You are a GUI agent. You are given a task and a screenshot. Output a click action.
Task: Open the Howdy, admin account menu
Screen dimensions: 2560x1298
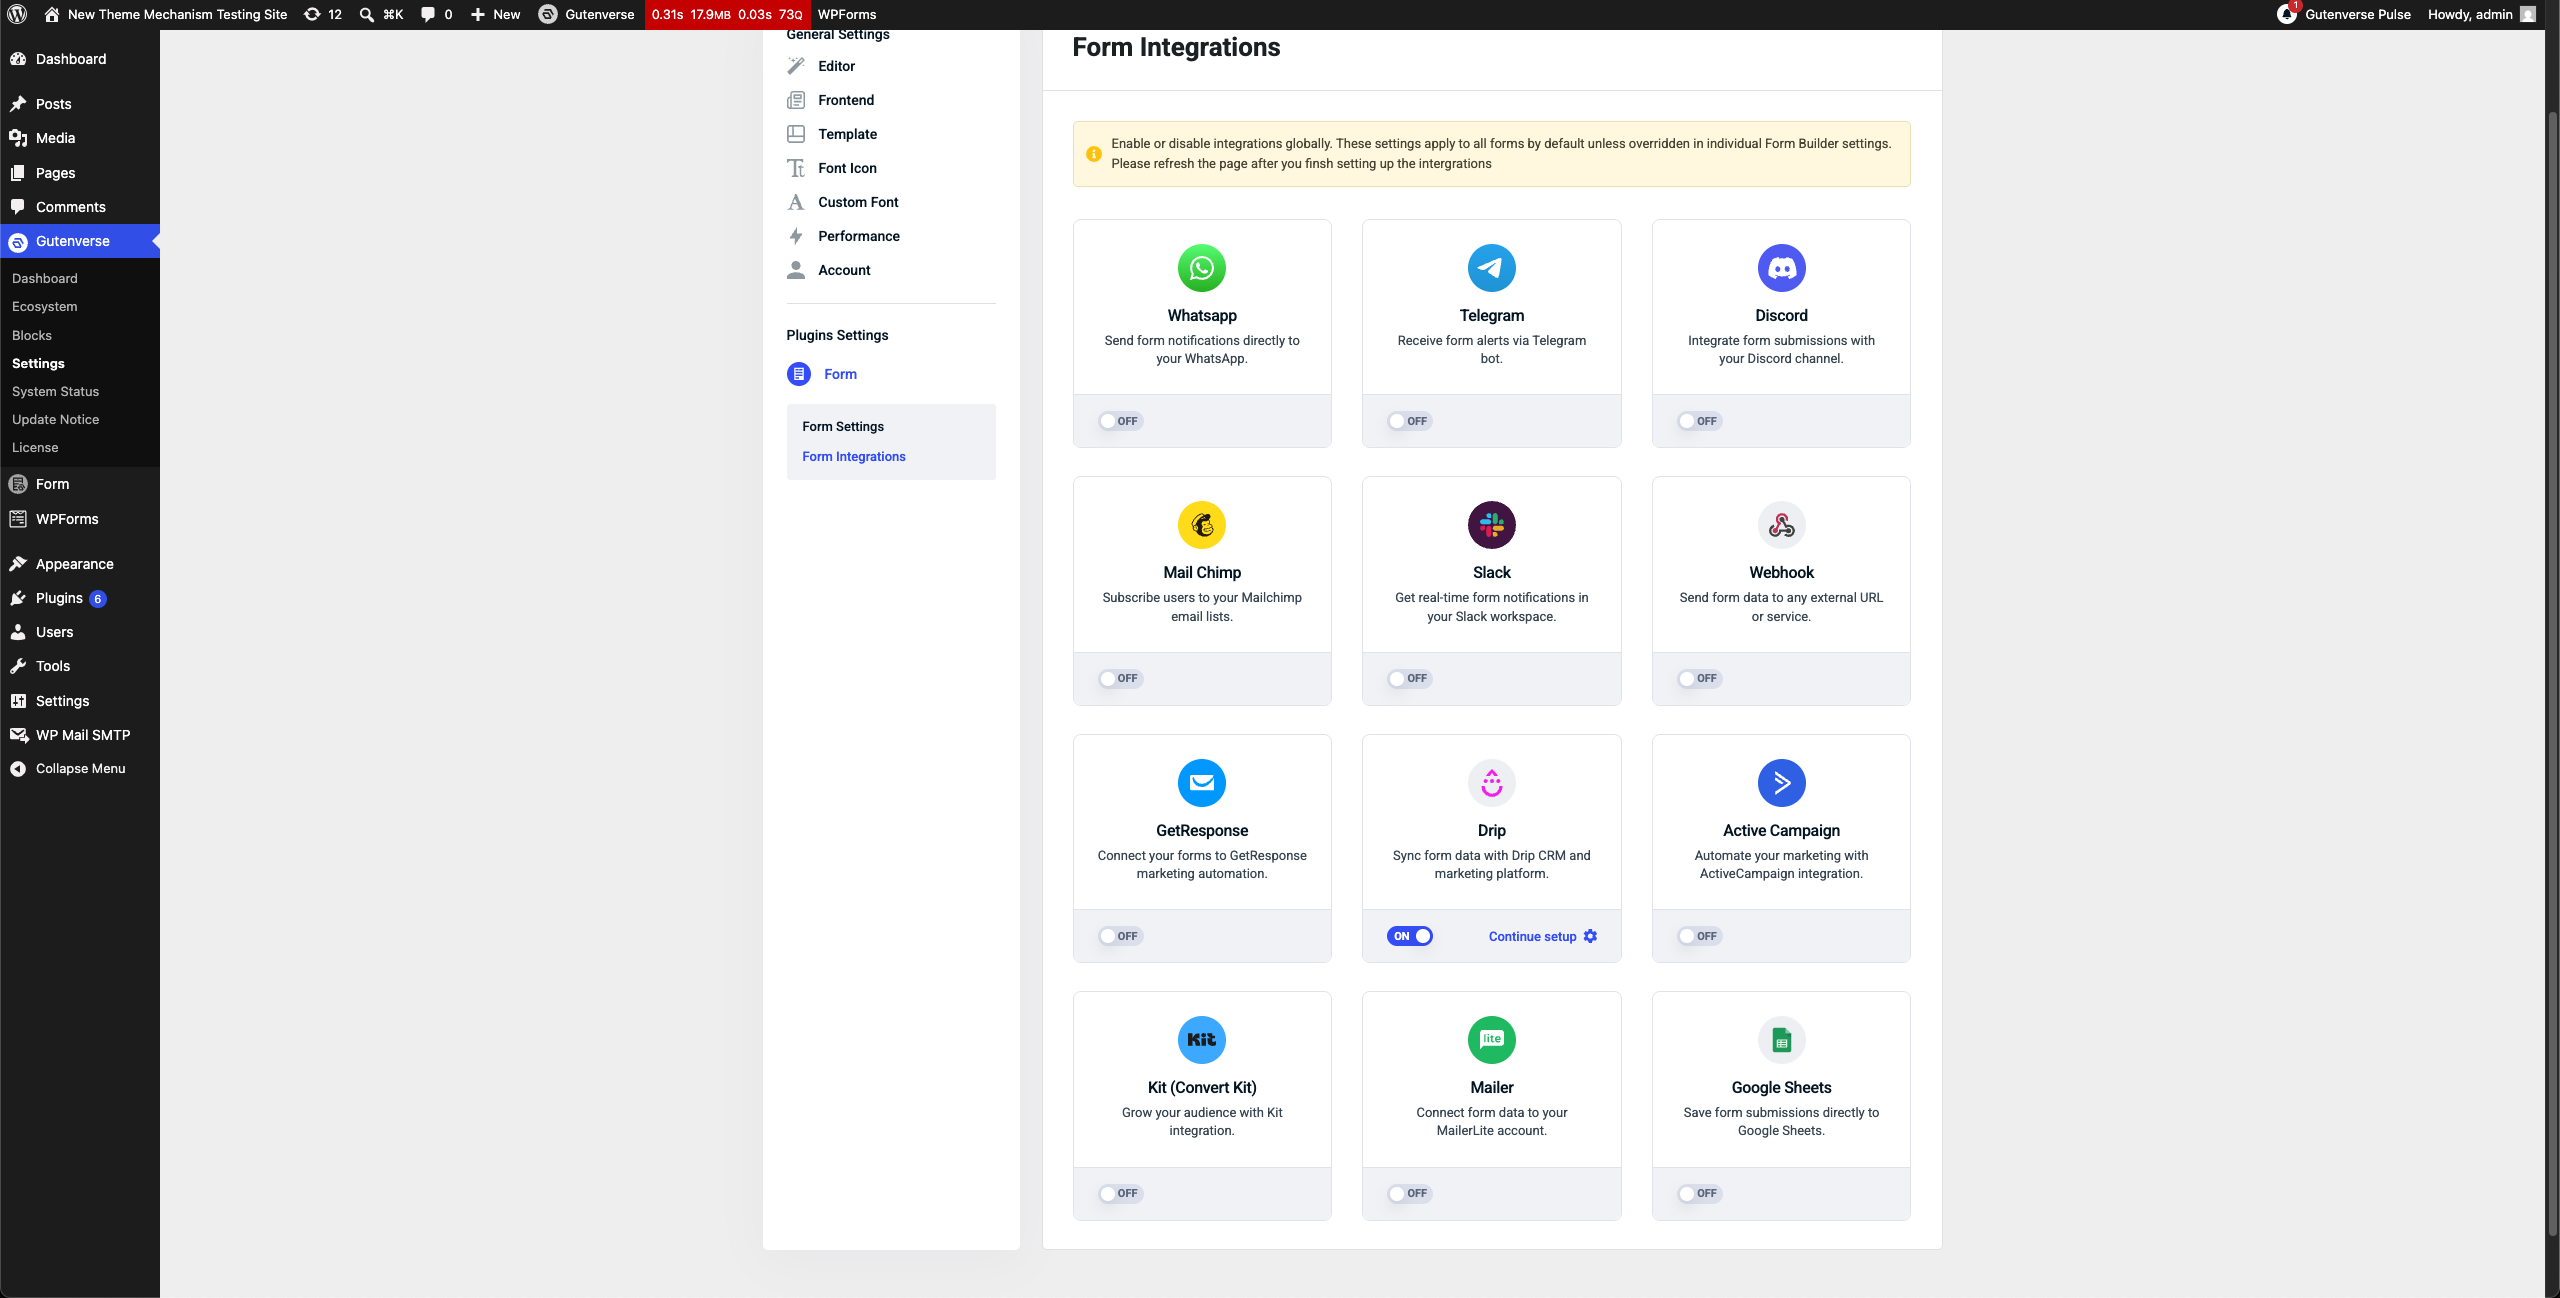pyautogui.click(x=2481, y=14)
